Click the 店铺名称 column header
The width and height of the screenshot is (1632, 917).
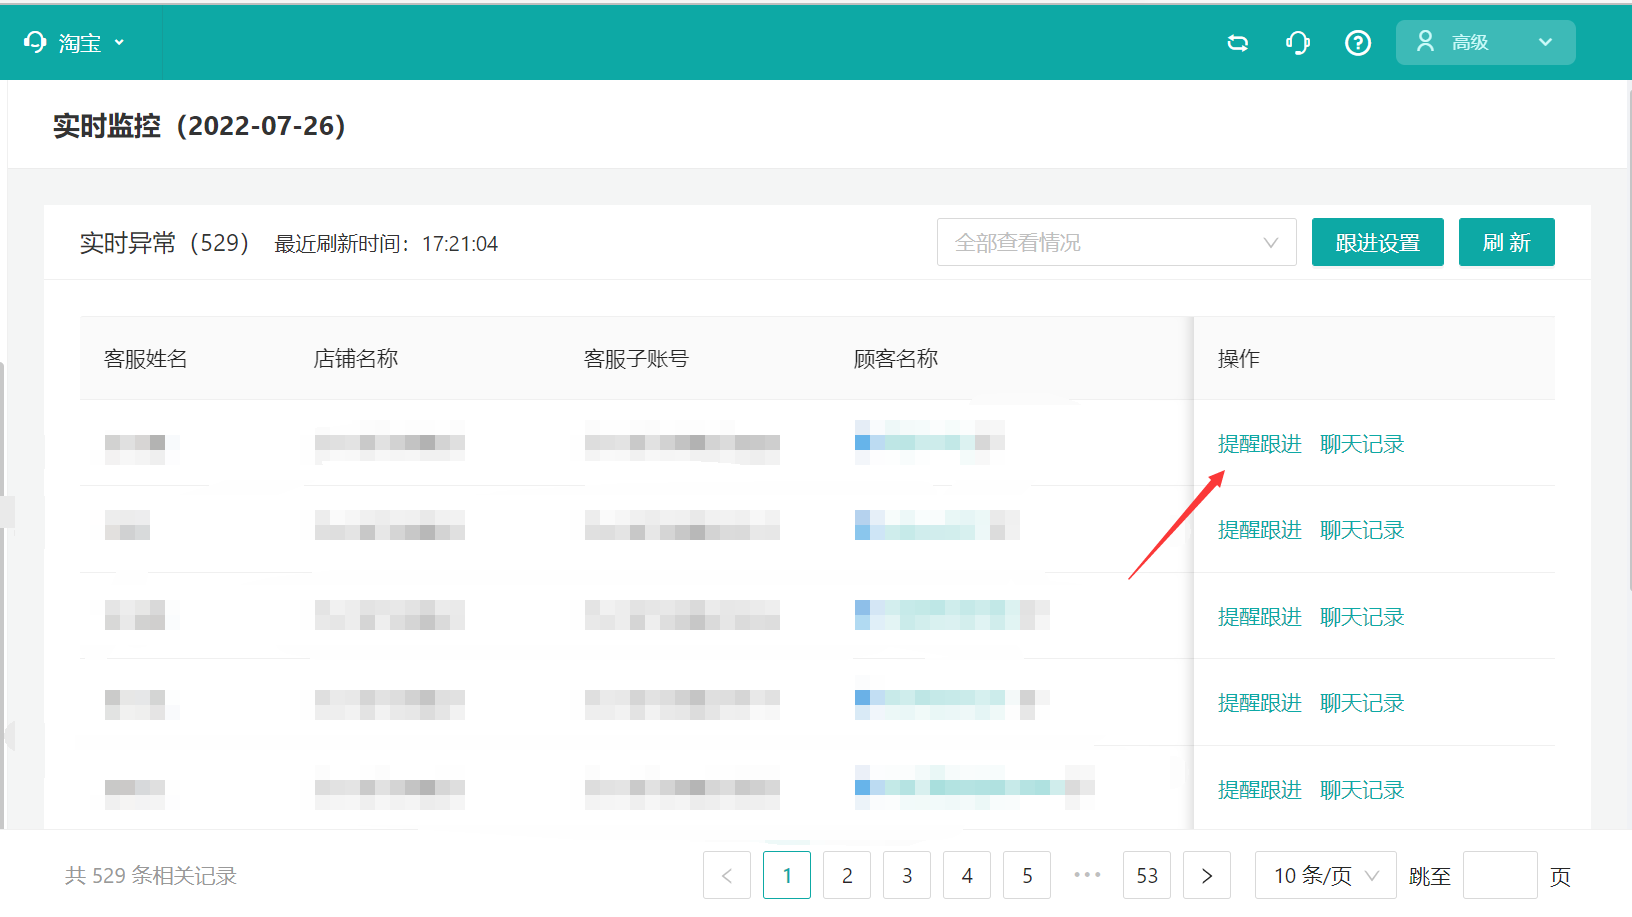[x=356, y=359]
